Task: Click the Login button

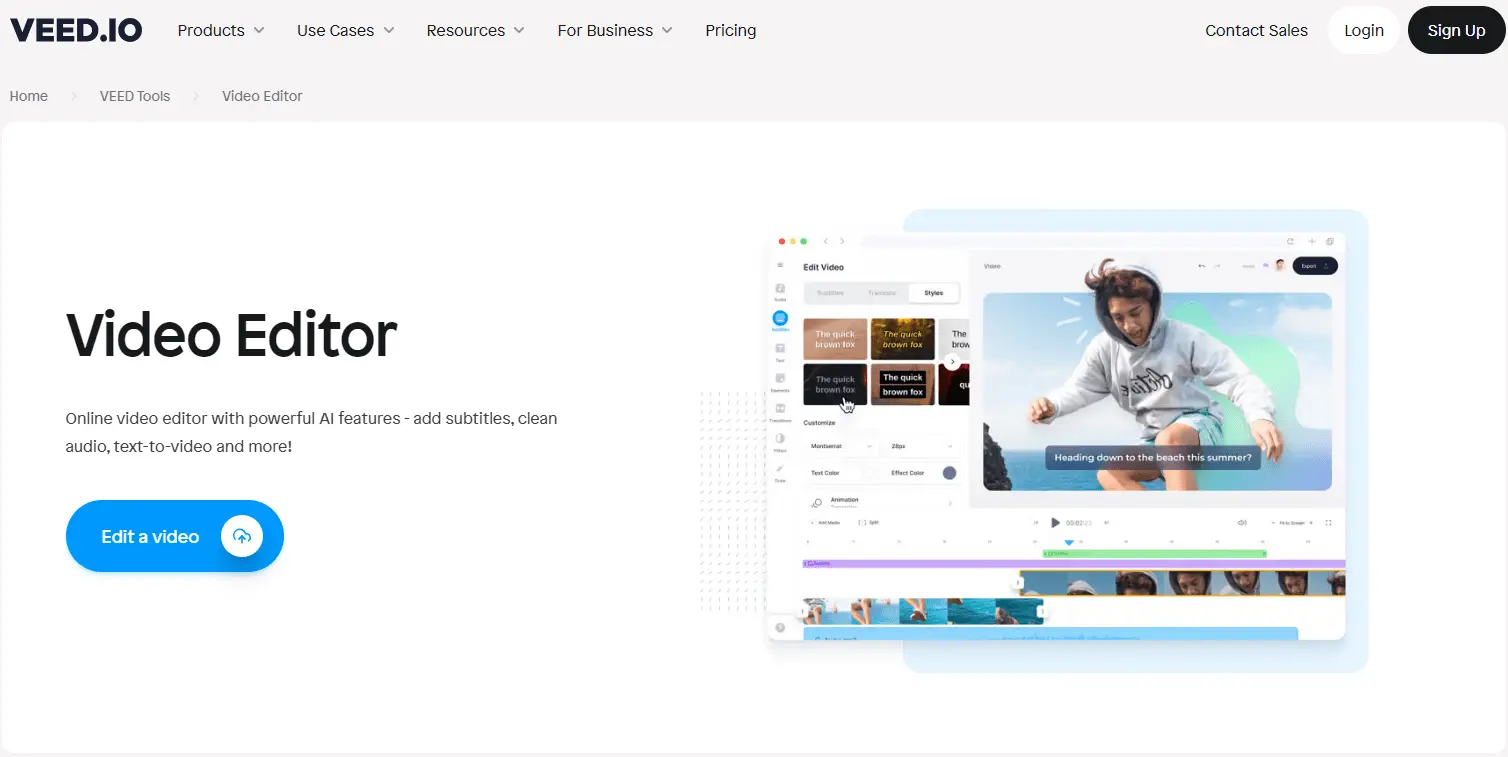Action: point(1364,30)
